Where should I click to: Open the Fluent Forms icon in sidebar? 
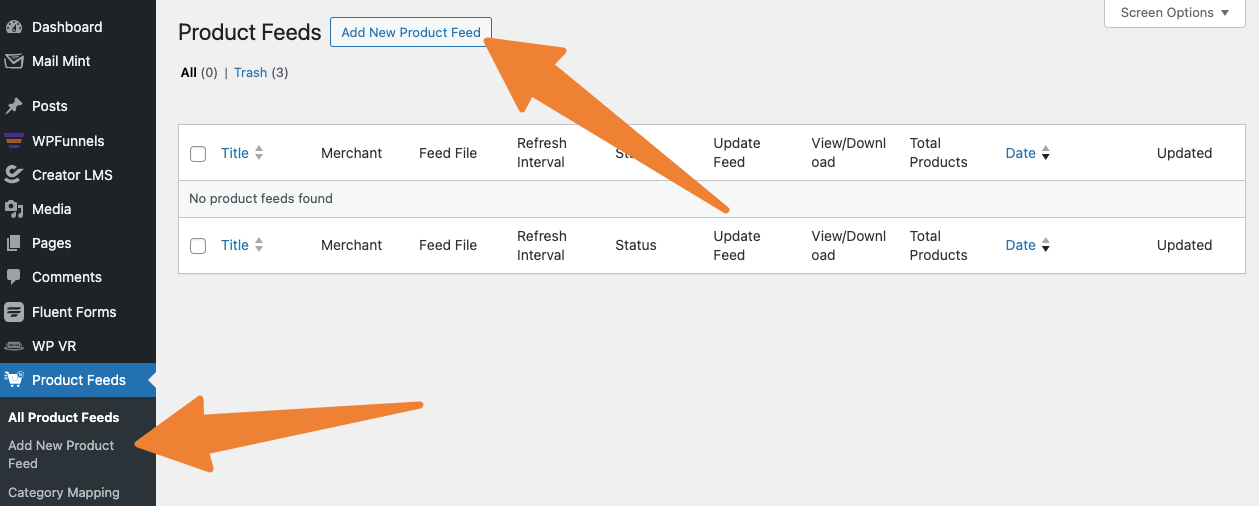click(x=14, y=312)
